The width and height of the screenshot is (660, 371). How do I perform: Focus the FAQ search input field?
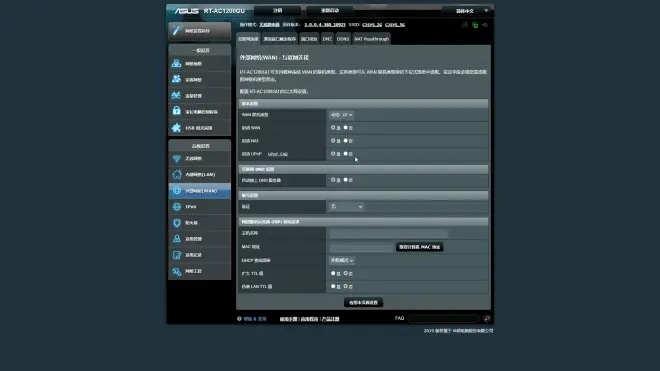[443, 319]
